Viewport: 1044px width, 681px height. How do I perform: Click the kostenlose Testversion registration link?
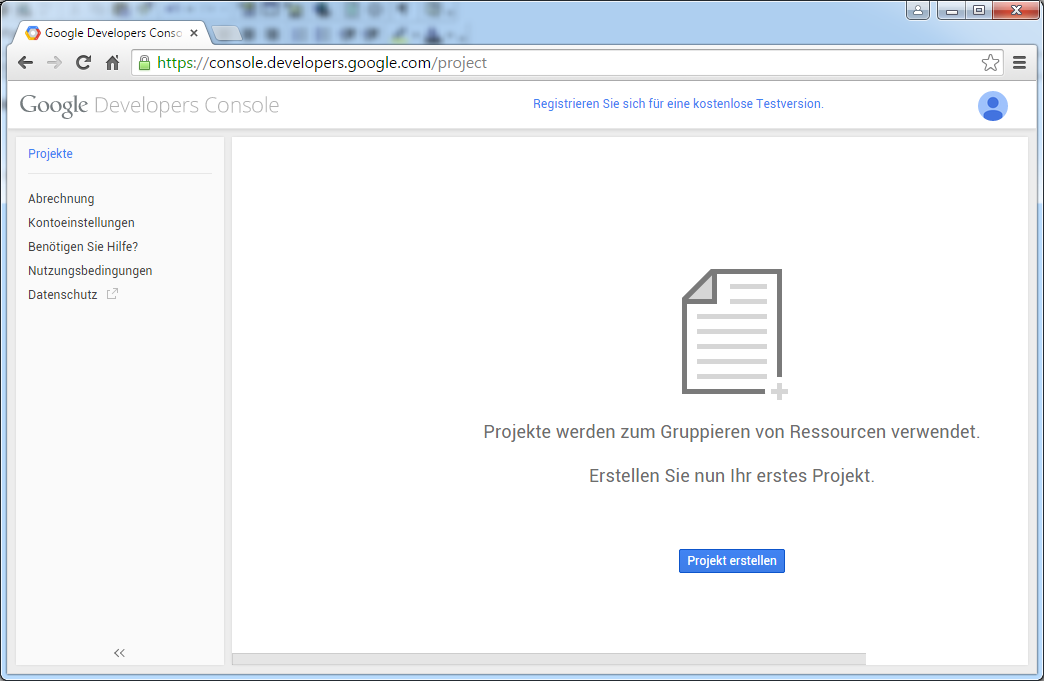pyautogui.click(x=678, y=104)
